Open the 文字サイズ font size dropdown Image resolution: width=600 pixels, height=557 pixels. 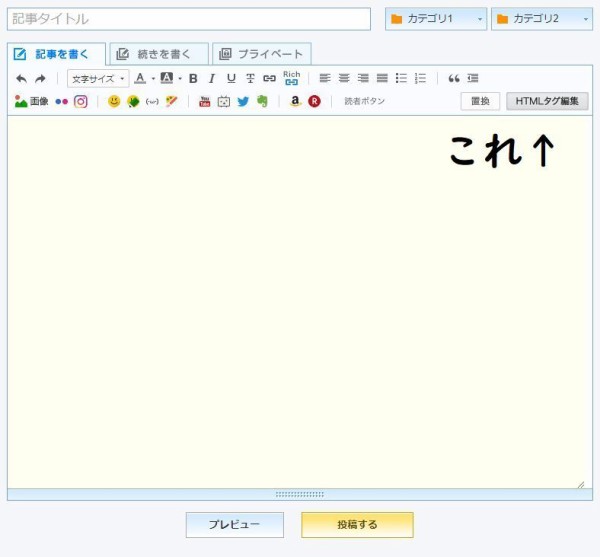click(98, 79)
